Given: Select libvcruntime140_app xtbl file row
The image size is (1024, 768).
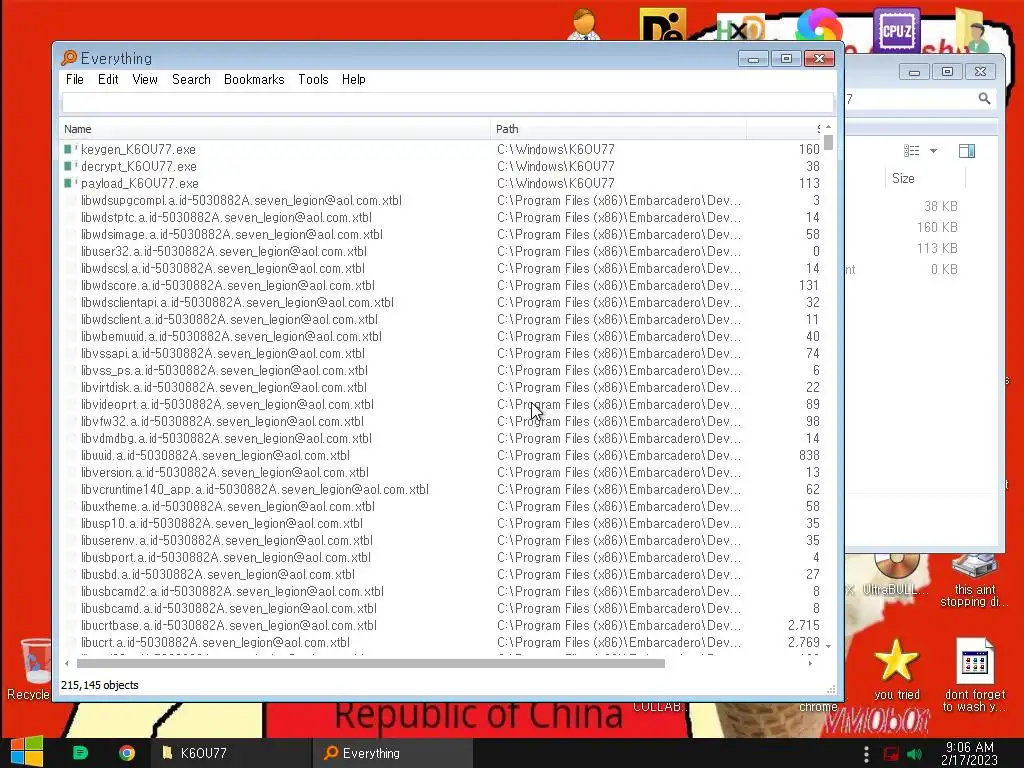Looking at the screenshot, I should tap(441, 489).
